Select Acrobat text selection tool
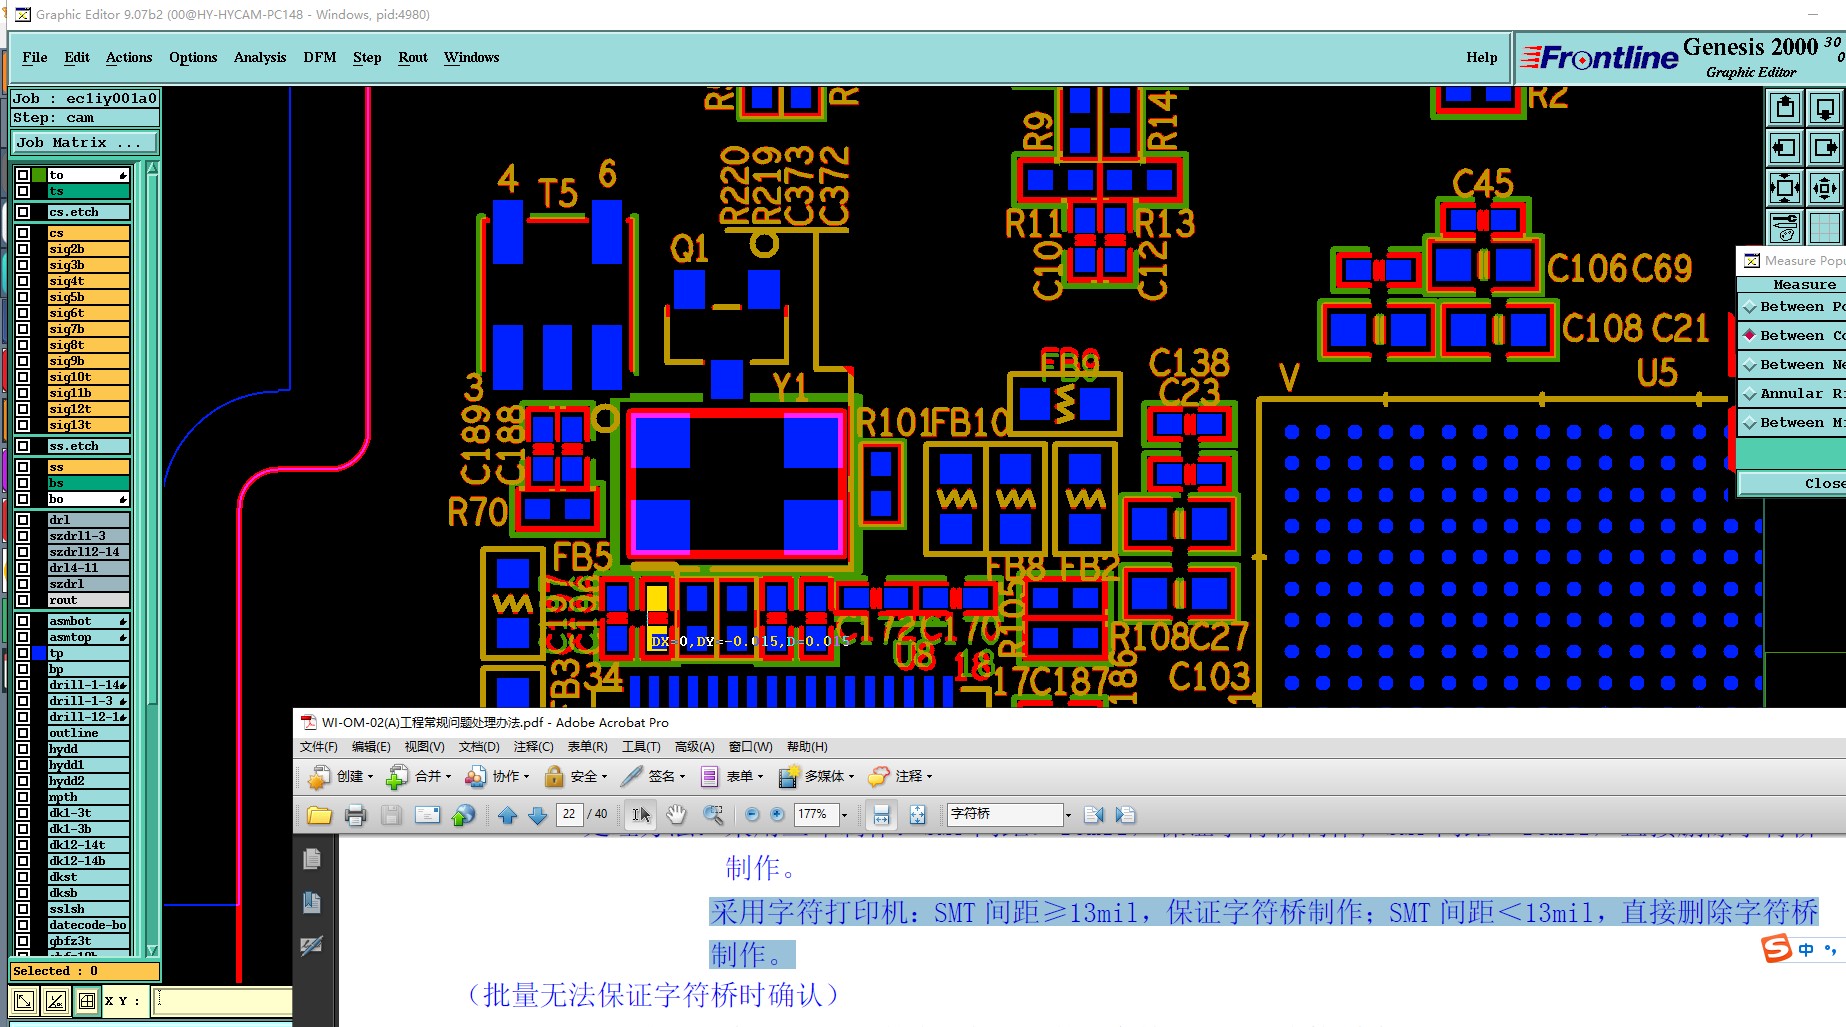This screenshot has width=1846, height=1027. 641,815
